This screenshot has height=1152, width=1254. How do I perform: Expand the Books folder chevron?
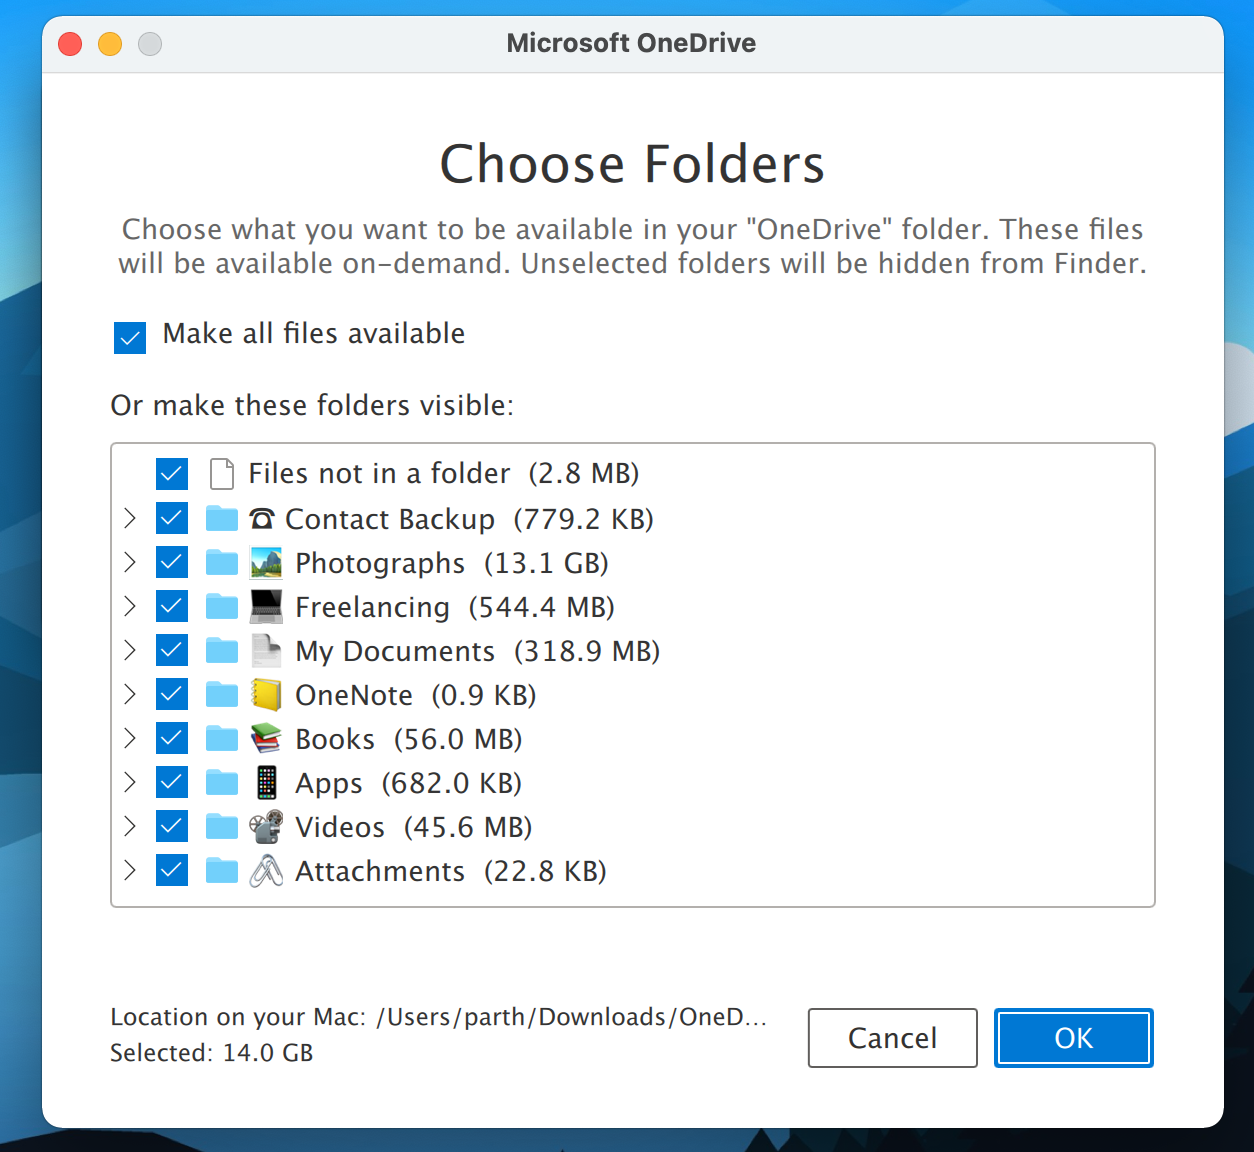[x=129, y=738]
